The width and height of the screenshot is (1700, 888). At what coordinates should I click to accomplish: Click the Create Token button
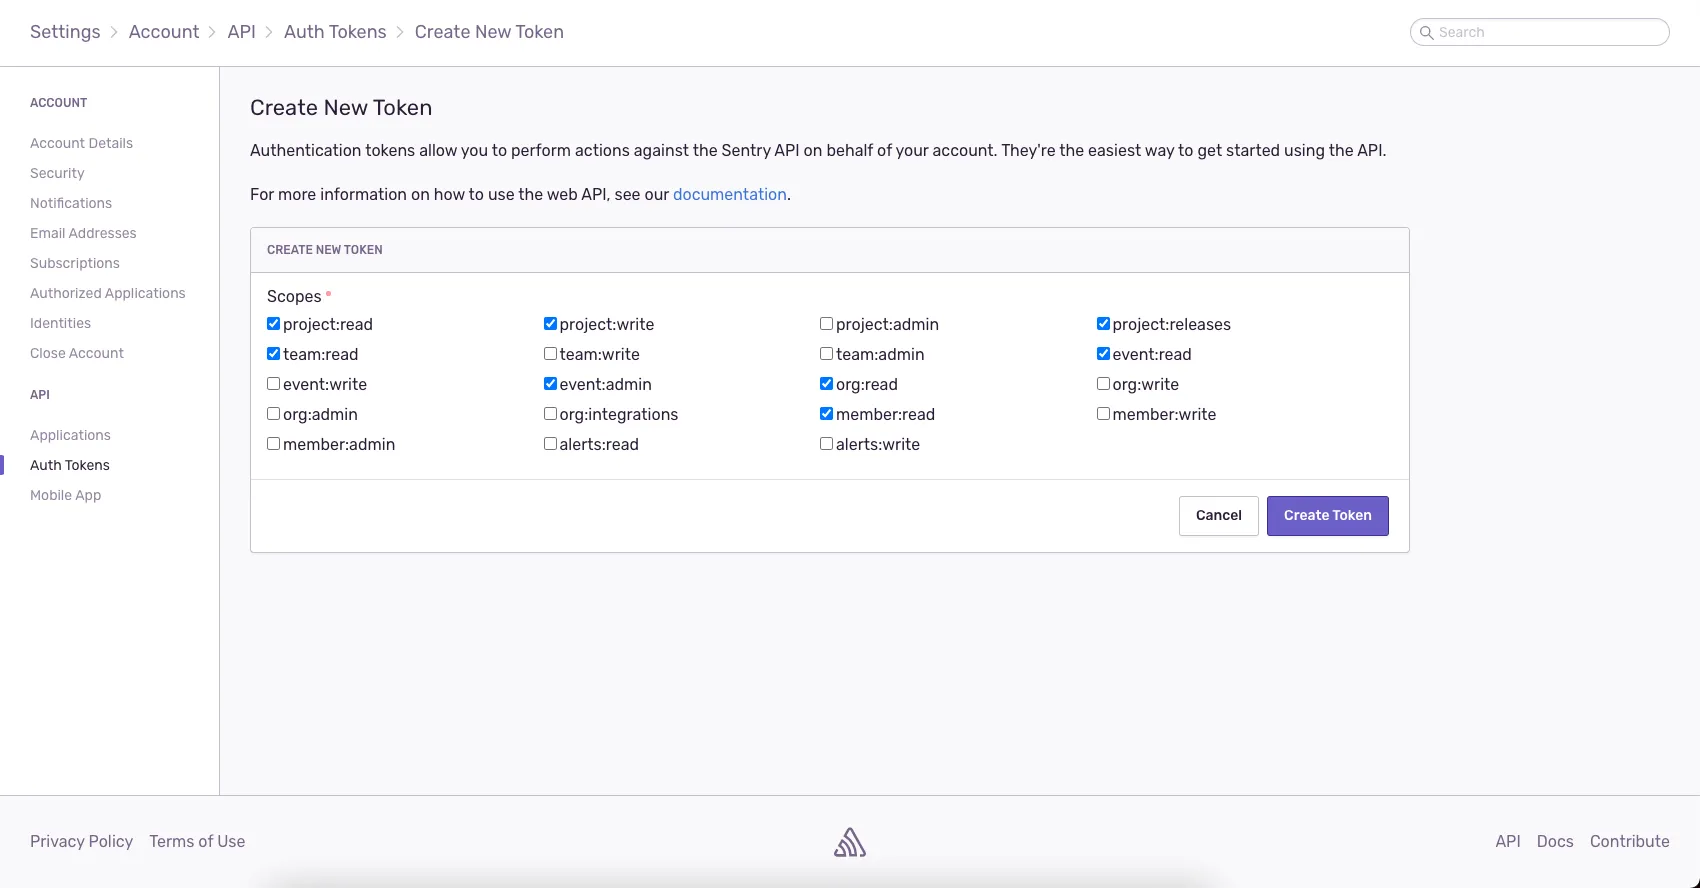coord(1327,516)
